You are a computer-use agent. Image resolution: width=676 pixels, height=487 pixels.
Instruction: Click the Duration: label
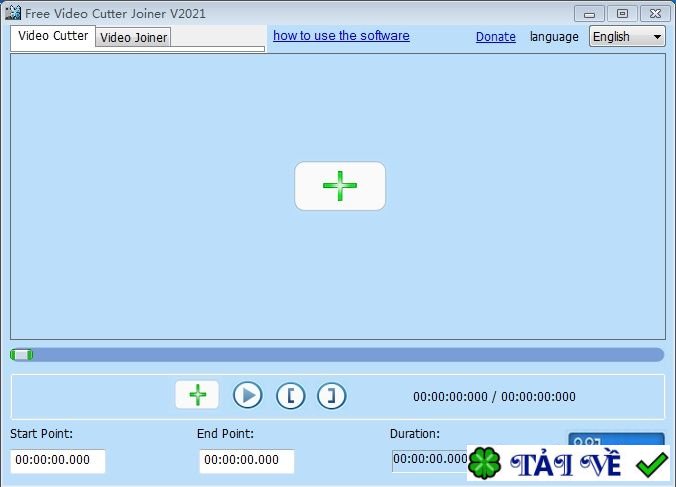click(415, 434)
